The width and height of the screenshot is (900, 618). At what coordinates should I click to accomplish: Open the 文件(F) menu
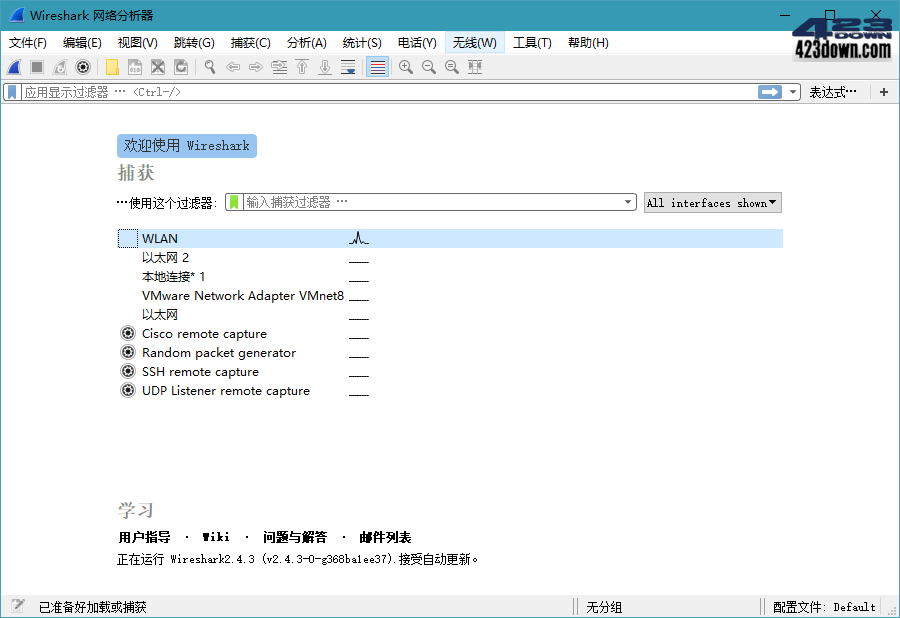pos(28,43)
